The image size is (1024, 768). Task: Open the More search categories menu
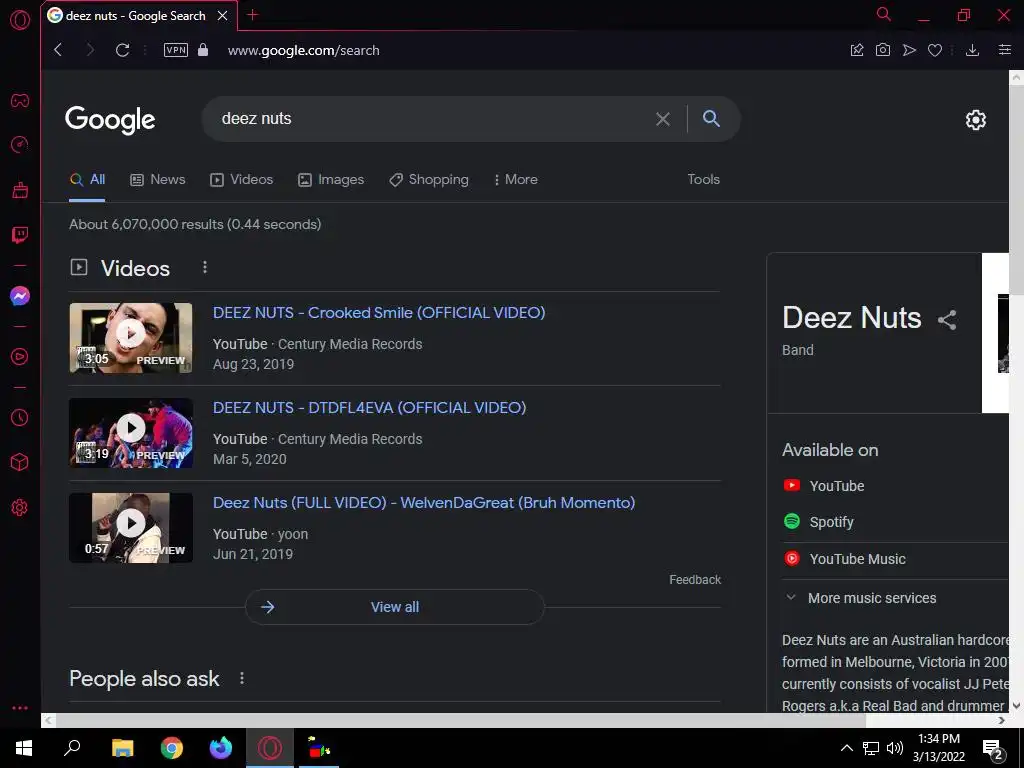[x=516, y=180]
